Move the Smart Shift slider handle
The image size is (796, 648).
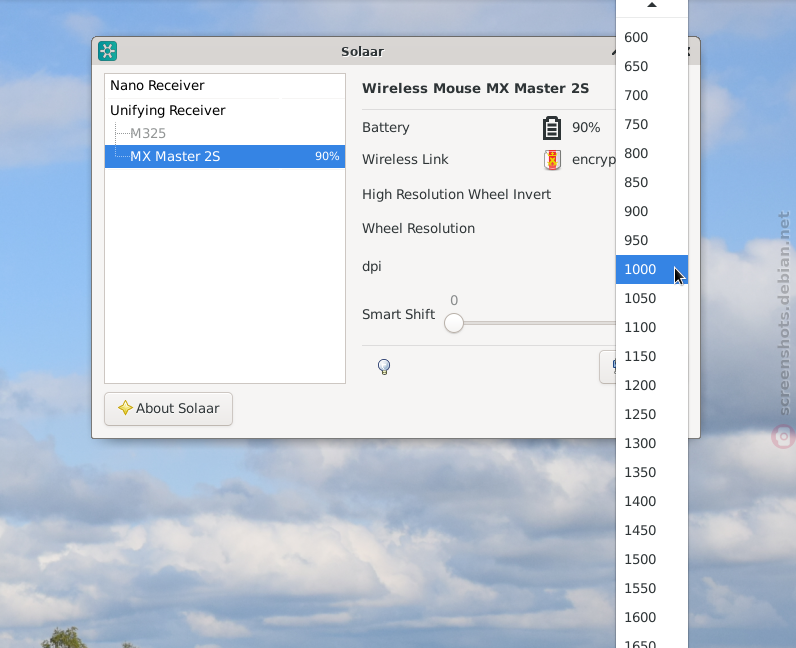coord(454,323)
